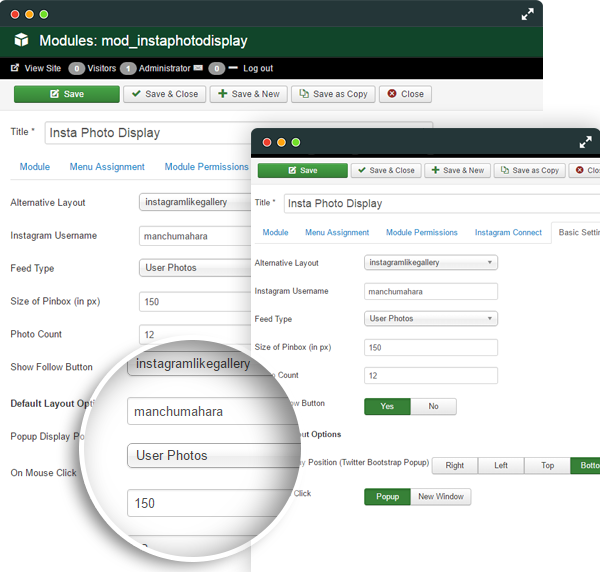The width and height of the screenshot is (600, 572).
Task: Click the messages count badge before Log out
Action: coord(217,68)
